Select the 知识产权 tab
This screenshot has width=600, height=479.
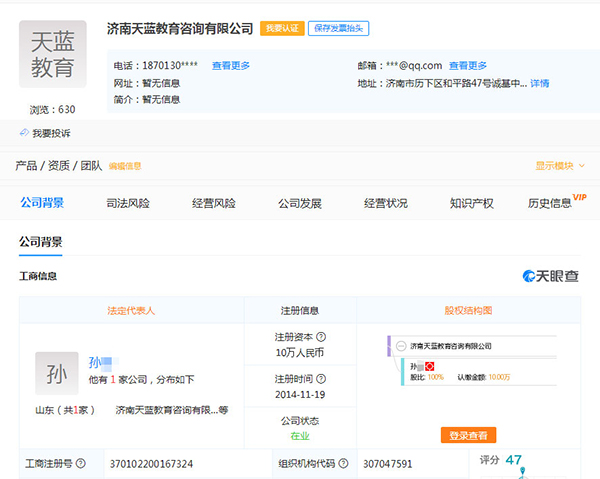[471, 203]
